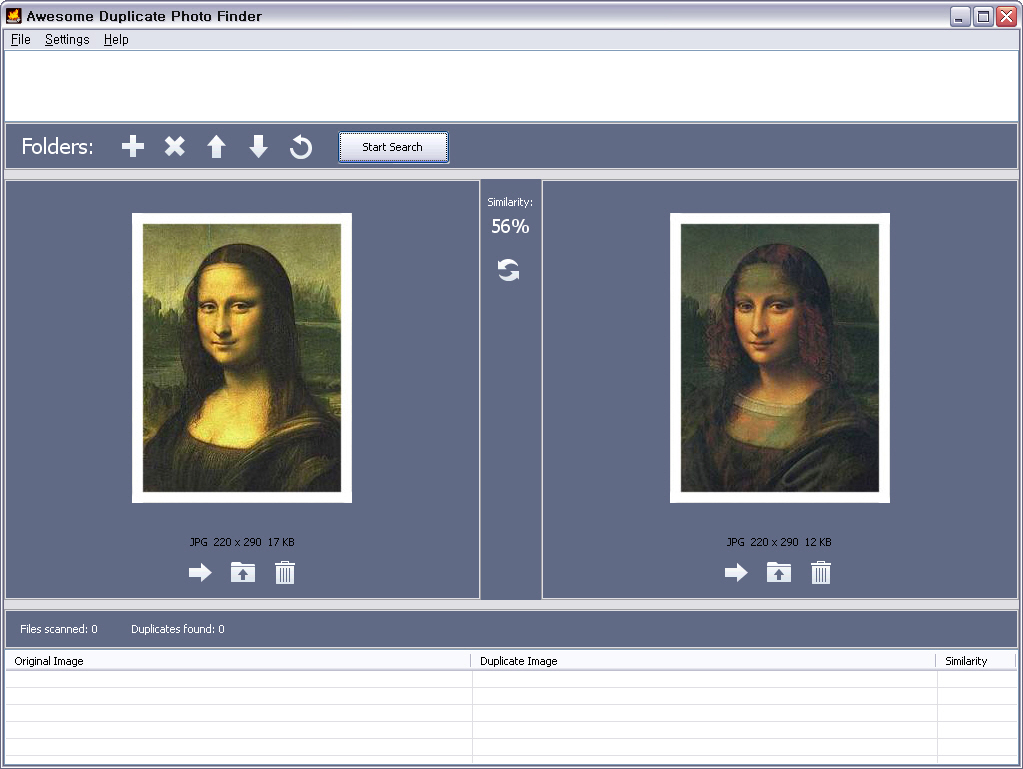1023x769 pixels.
Task: Click the right image's browse folder icon
Action: click(x=778, y=572)
